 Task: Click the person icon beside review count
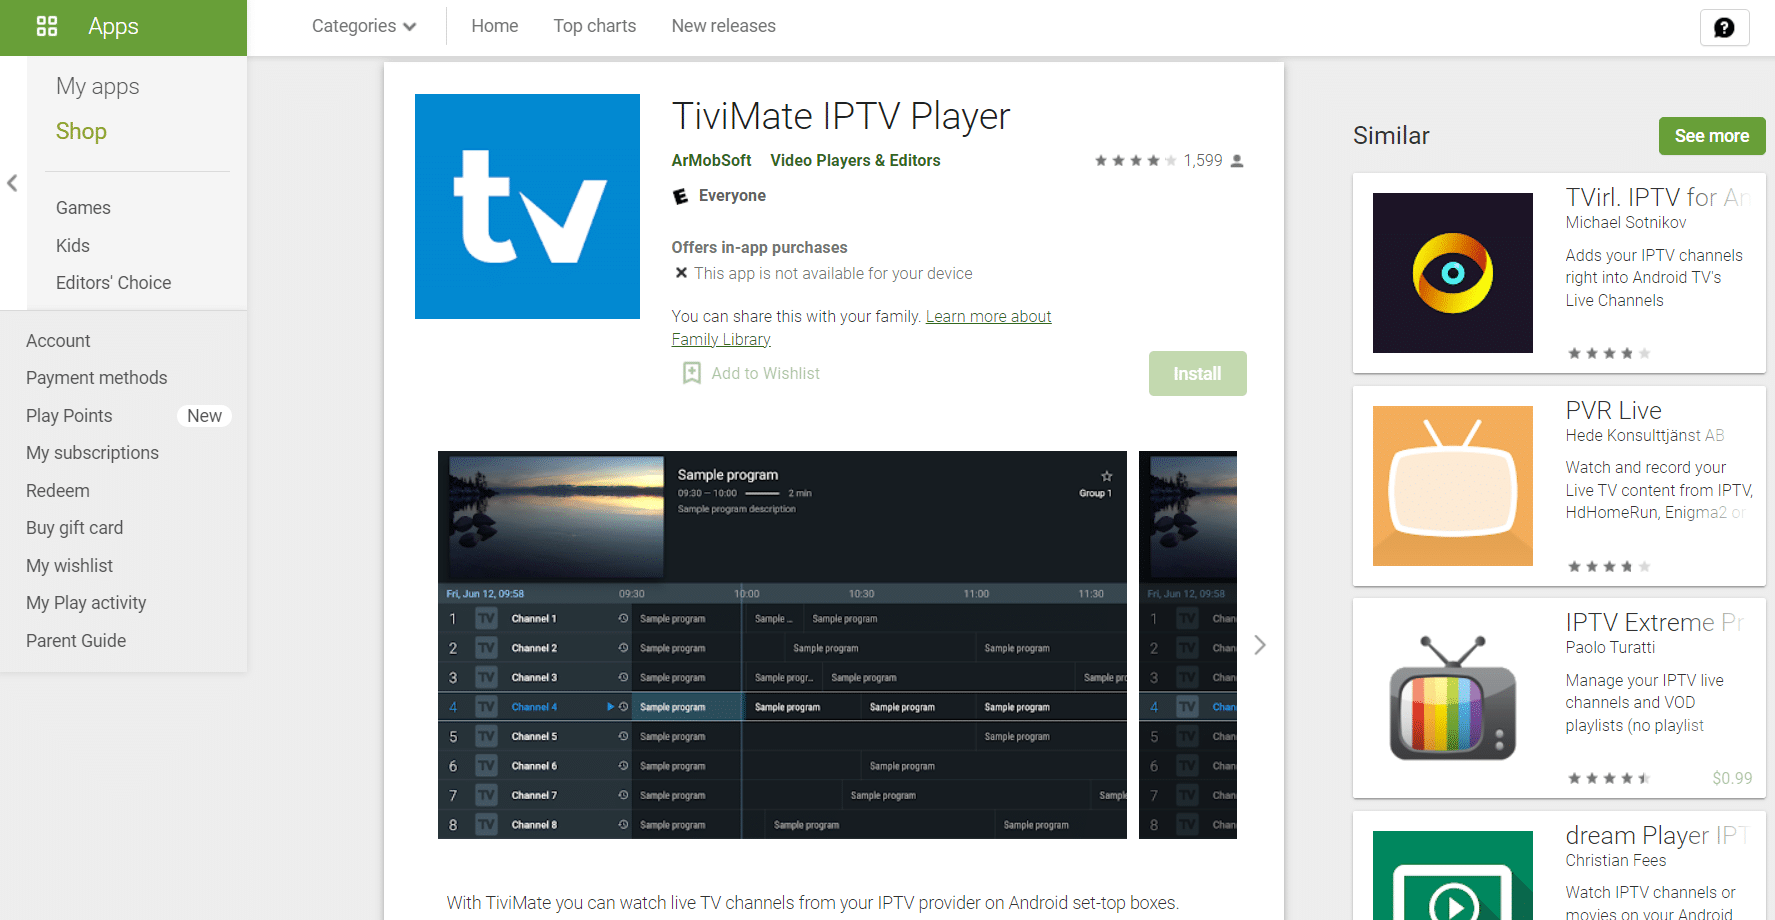coord(1236,160)
